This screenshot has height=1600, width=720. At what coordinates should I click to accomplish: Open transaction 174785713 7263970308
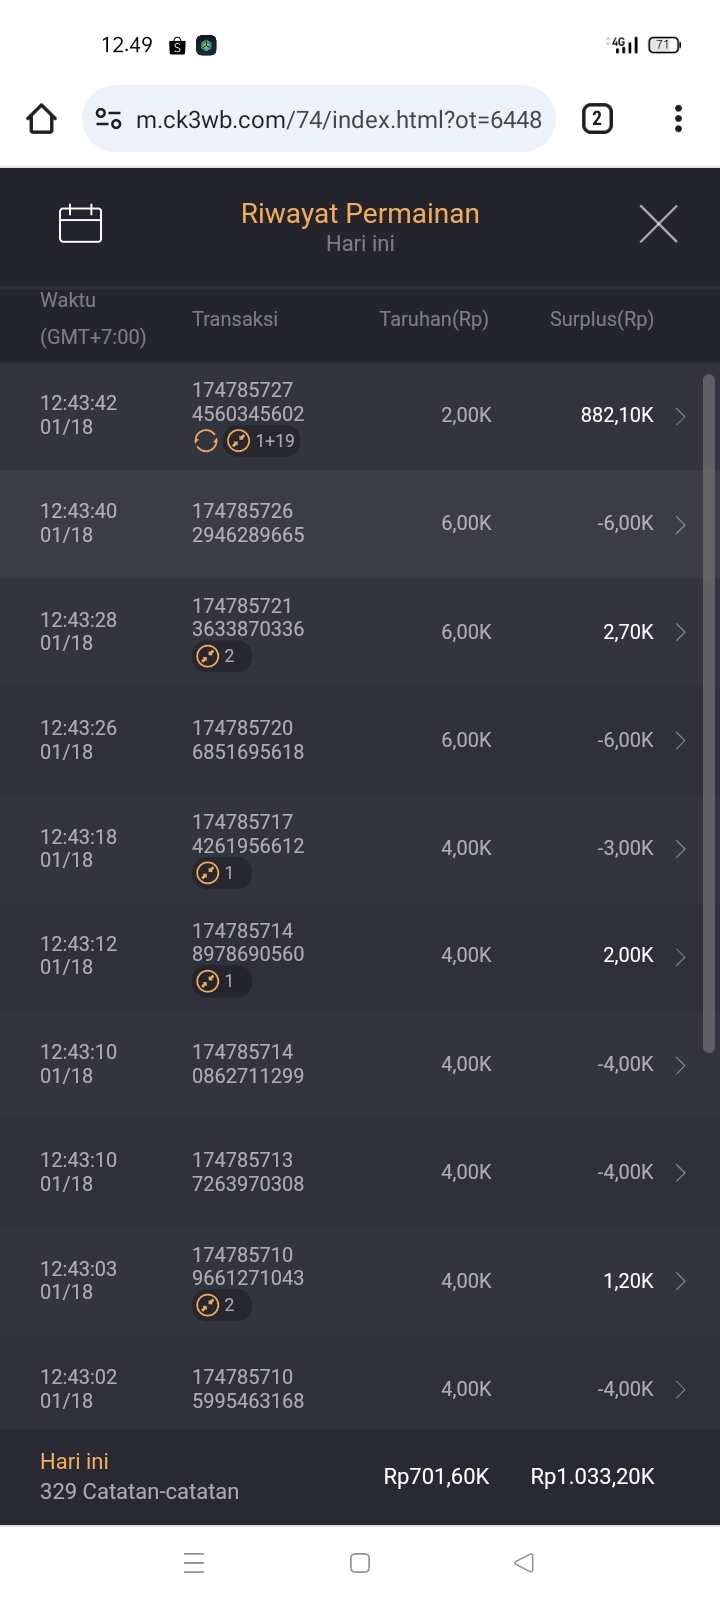click(x=248, y=1172)
